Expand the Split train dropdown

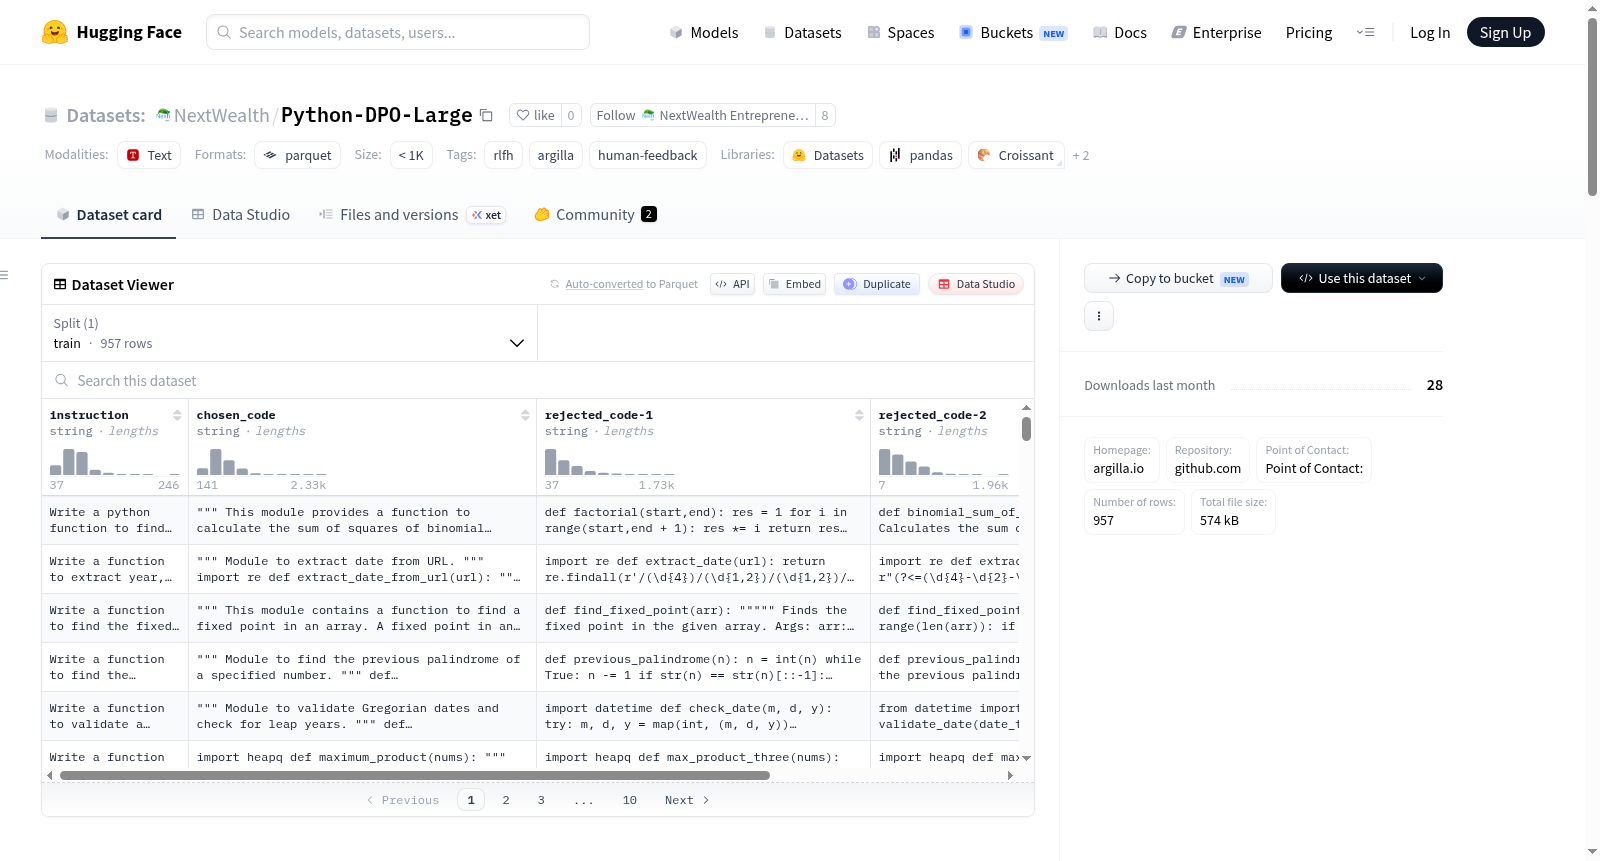[x=289, y=333]
